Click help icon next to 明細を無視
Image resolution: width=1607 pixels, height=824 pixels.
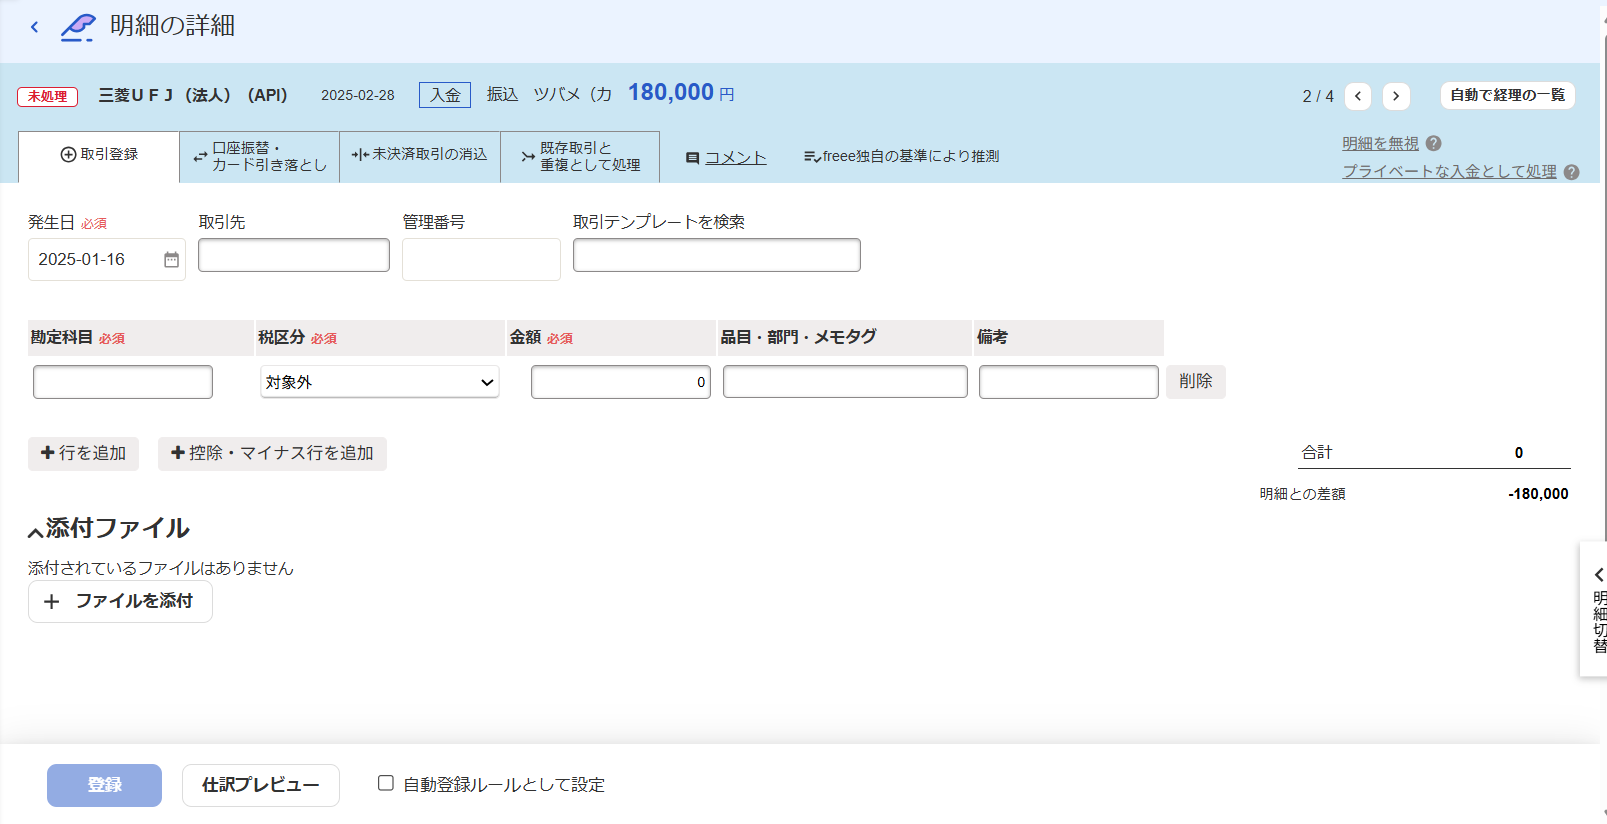[1433, 143]
